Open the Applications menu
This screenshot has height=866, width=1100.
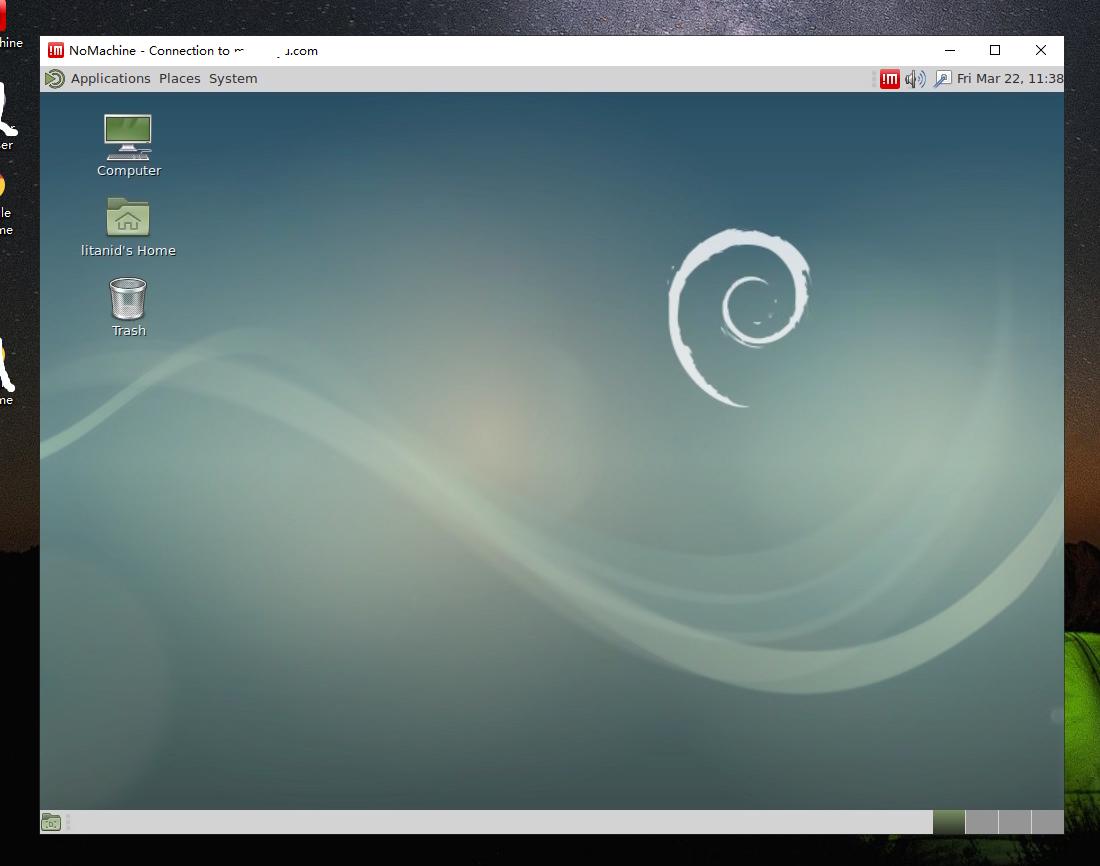pos(110,79)
